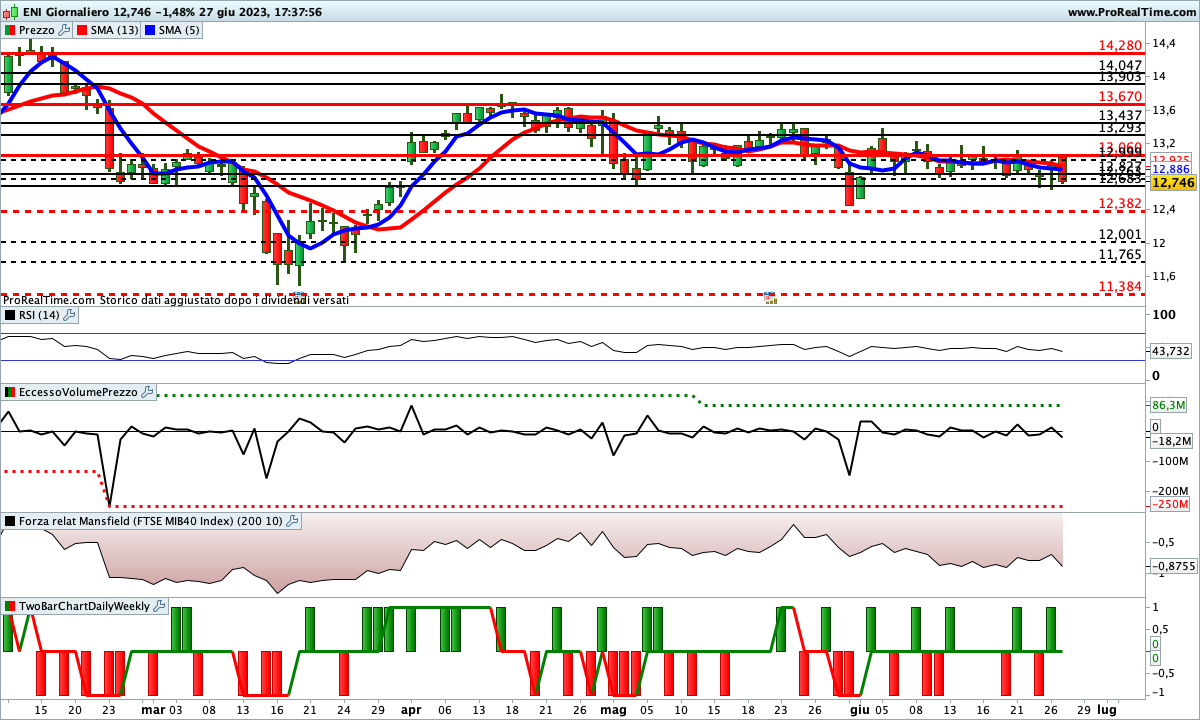Click the red SMA (13) color swatch
This screenshot has width=1200, height=720.
click(81, 30)
